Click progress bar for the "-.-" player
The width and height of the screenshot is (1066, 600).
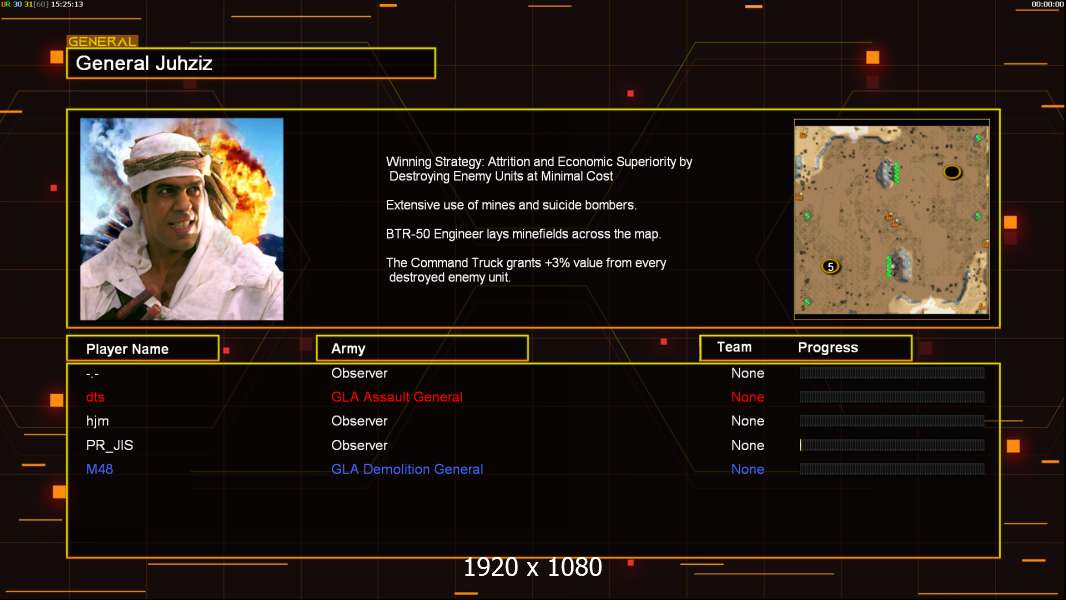tap(892, 372)
